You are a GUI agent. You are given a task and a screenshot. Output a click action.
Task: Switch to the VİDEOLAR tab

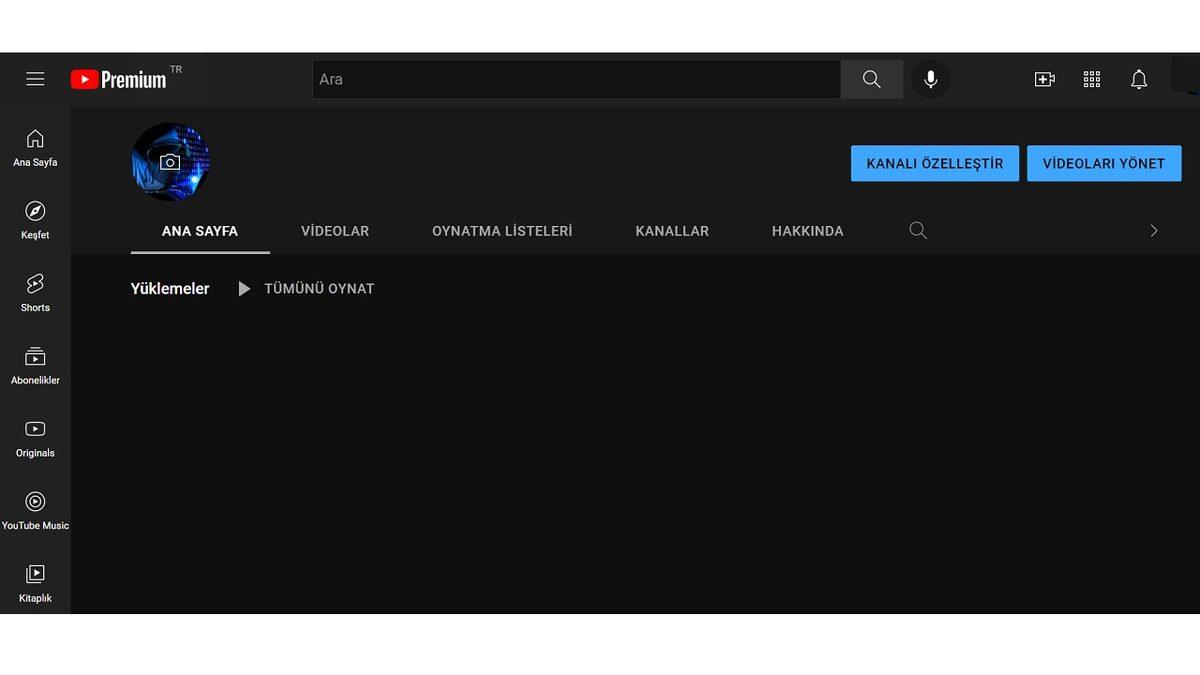tap(335, 230)
